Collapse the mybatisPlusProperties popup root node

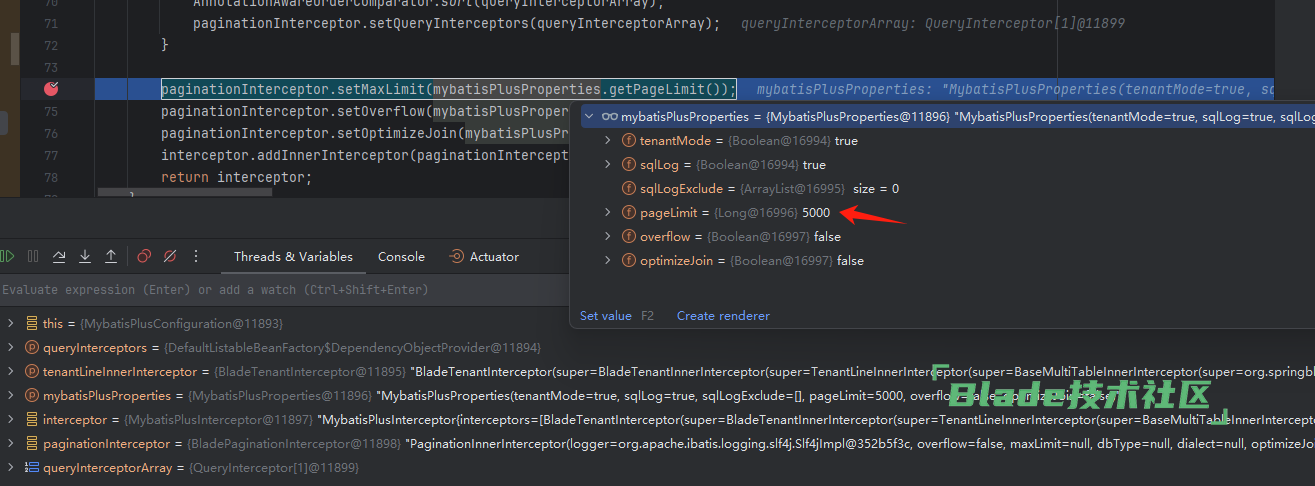588,117
